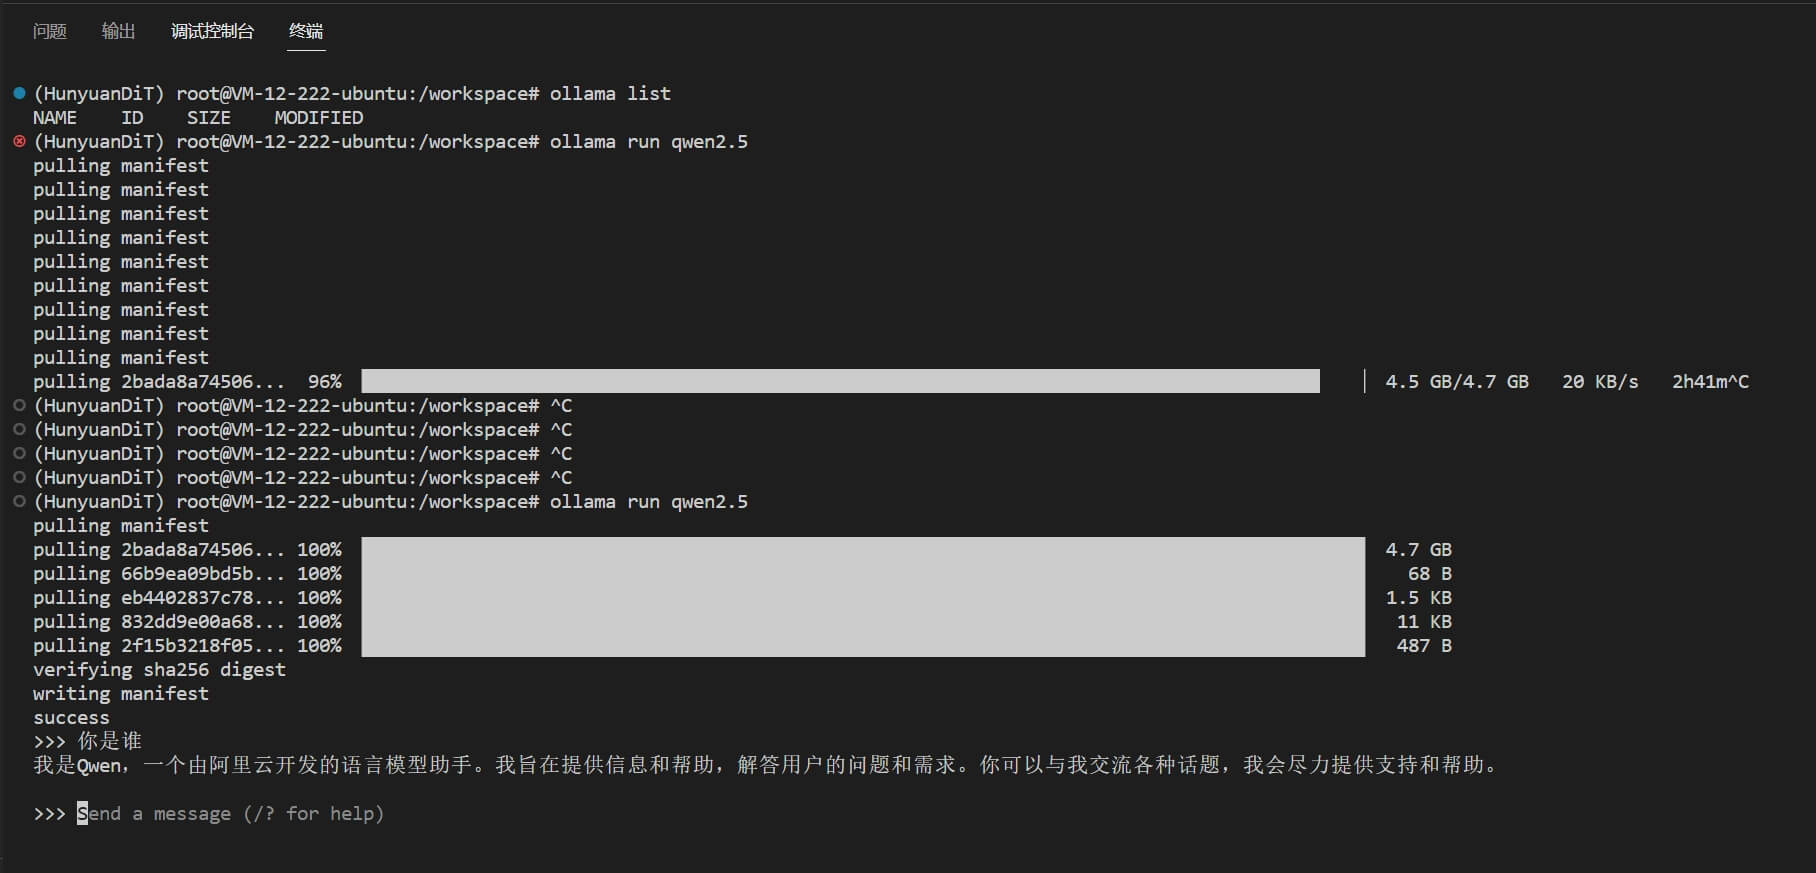Click the blue running indicator beside ollama list
1816x873 pixels.
click(x=18, y=93)
